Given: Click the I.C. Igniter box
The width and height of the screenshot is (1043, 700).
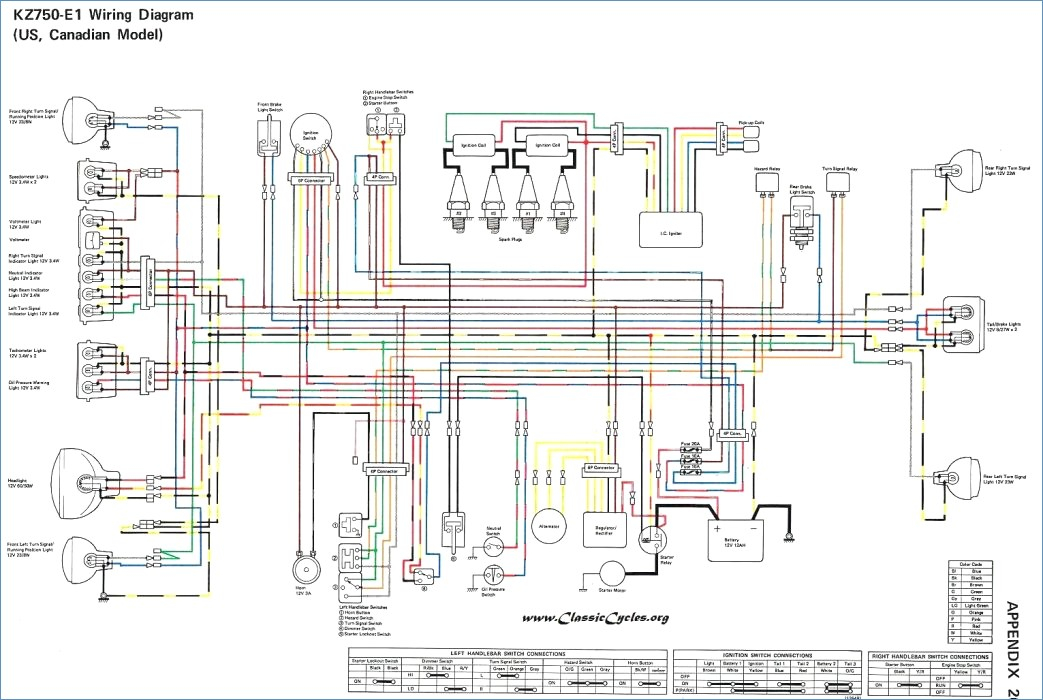Looking at the screenshot, I should [x=670, y=230].
